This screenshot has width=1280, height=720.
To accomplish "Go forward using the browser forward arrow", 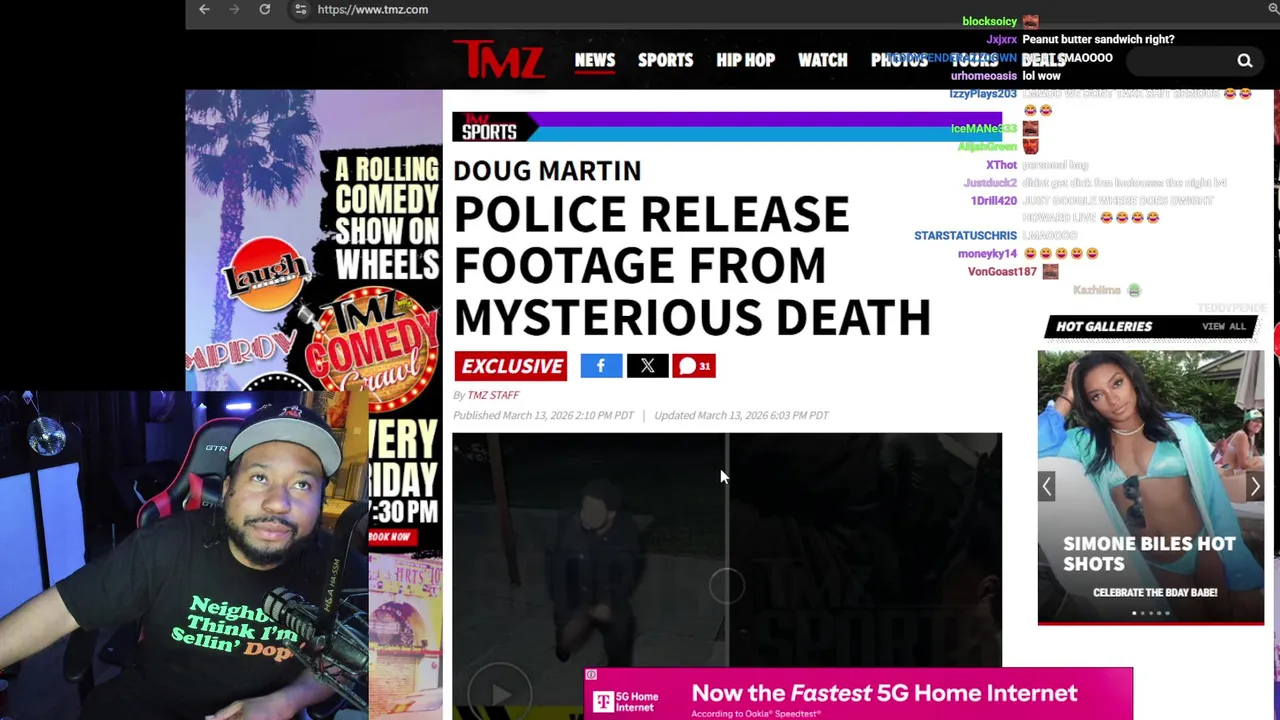I will pyautogui.click(x=234, y=9).
